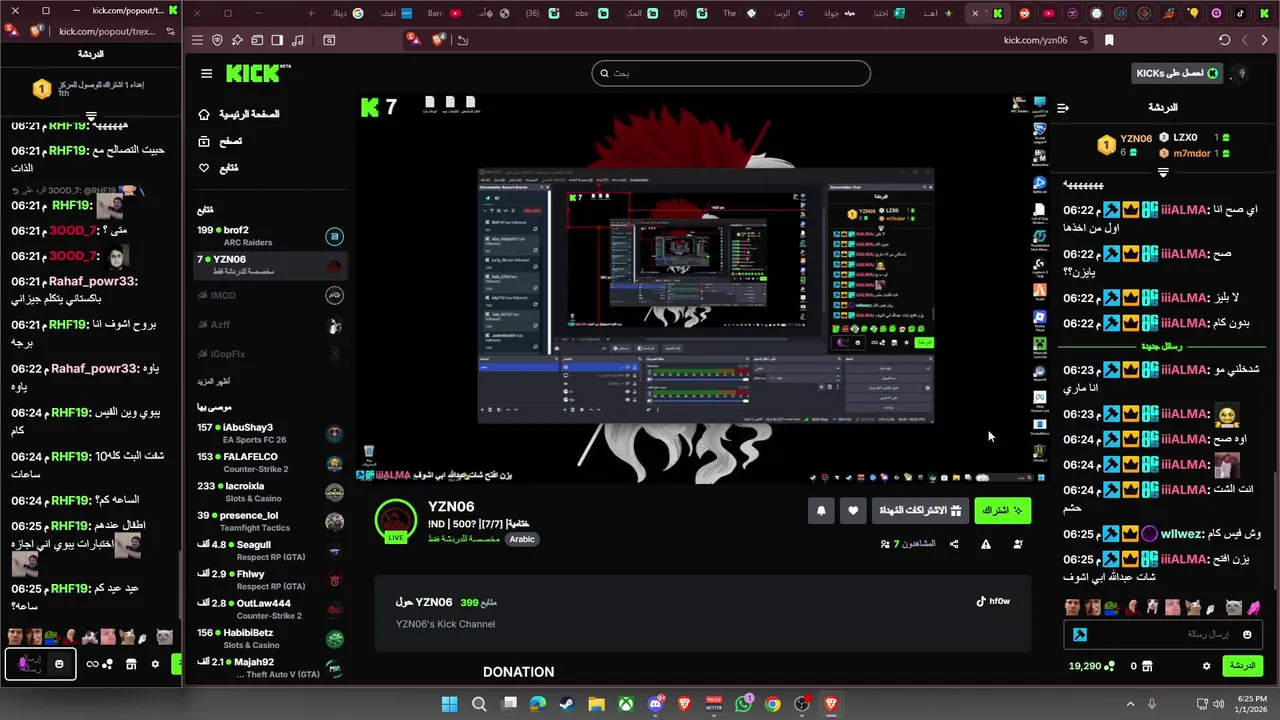Expand popout chat leaderboard chevron
Screen dimensions: 1280x720
click(91, 117)
